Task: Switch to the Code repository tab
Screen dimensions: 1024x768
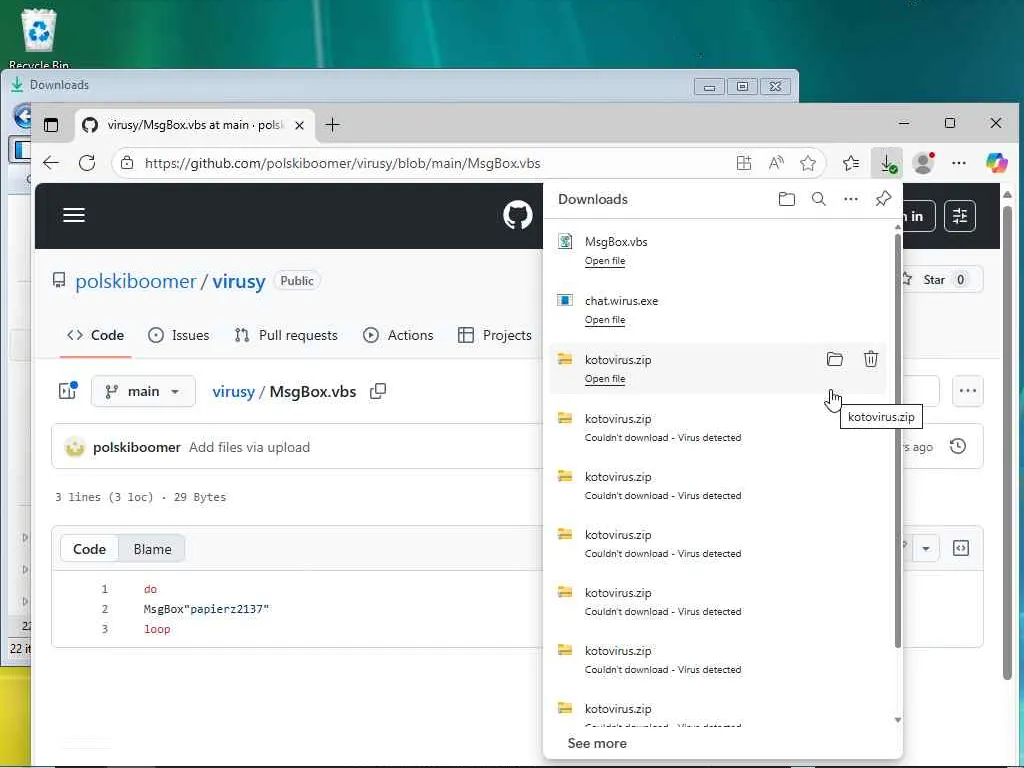Action: pos(95,335)
